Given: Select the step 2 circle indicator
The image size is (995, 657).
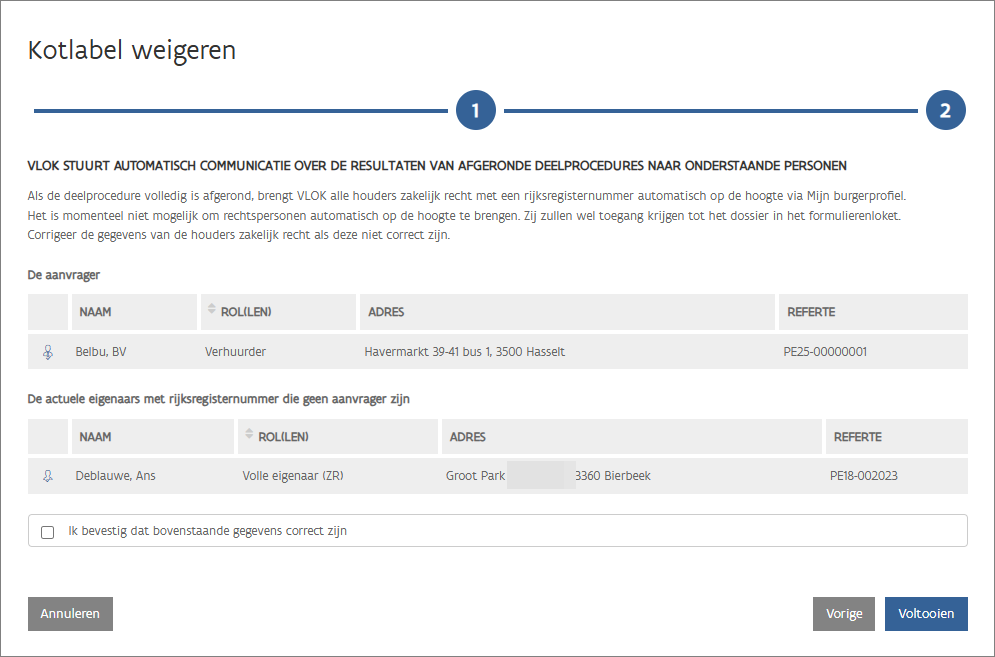Looking at the screenshot, I should pyautogui.click(x=945, y=110).
